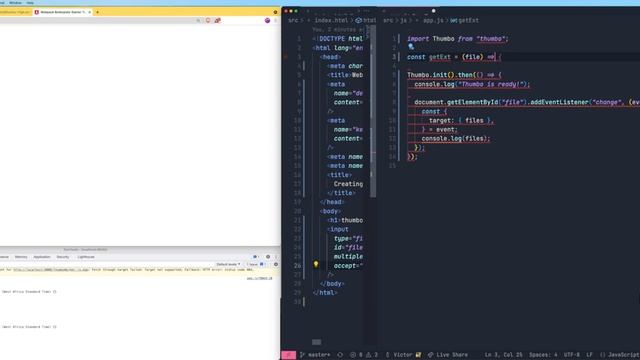The width and height of the screenshot is (640, 360).
Task: Click the Ln 3, Col 25 cursor position
Action: tap(503, 355)
